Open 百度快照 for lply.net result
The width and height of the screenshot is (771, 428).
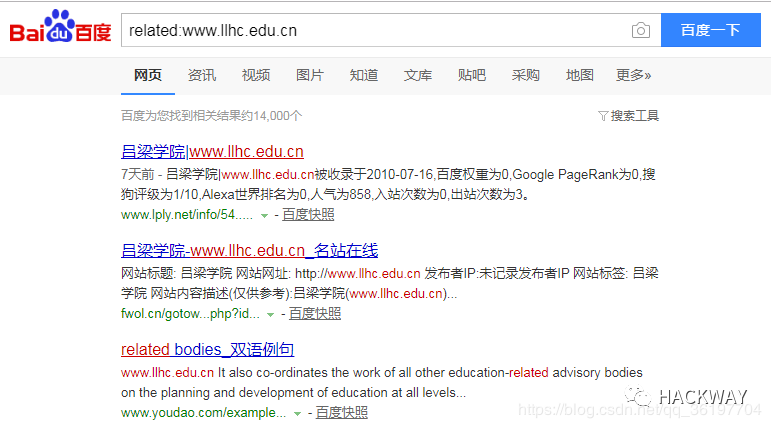pos(308,215)
